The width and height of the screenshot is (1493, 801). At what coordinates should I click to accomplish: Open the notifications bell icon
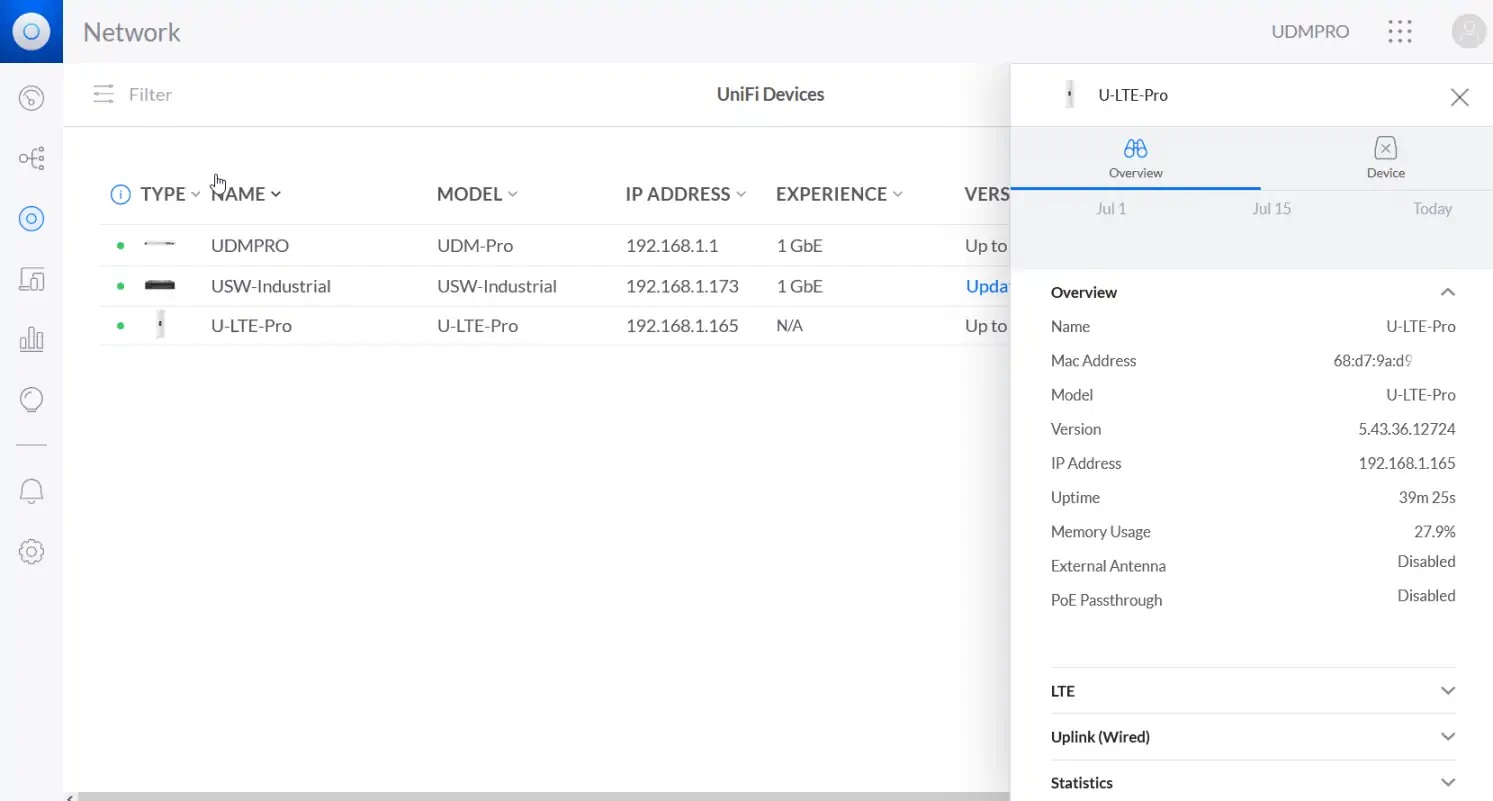pyautogui.click(x=31, y=491)
